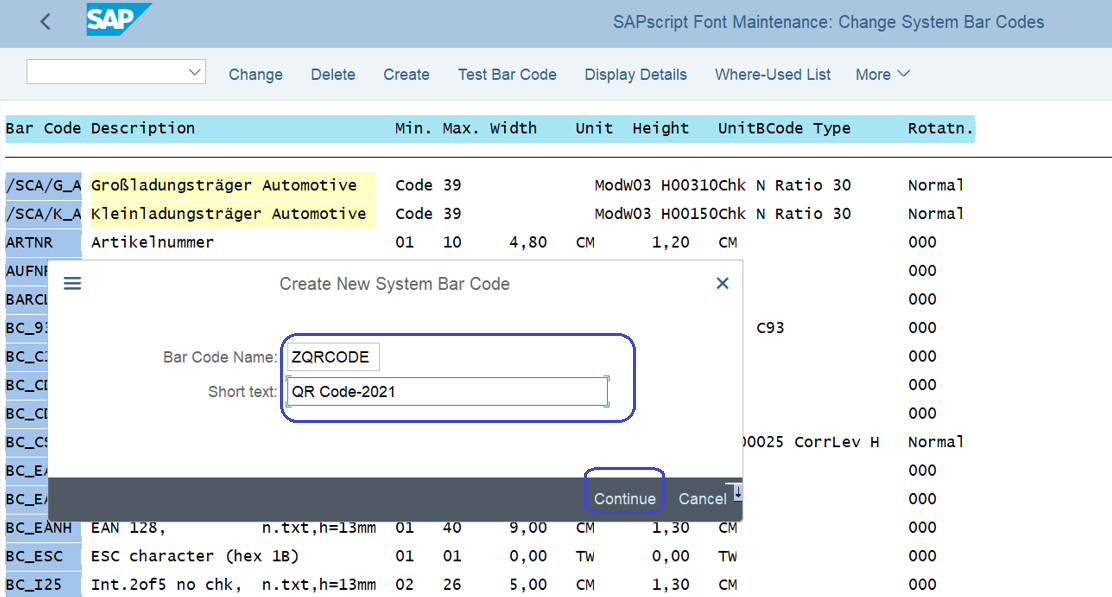This screenshot has width=1112, height=597.
Task: Open the dialog's hamburger menu icon
Action: [x=71, y=283]
